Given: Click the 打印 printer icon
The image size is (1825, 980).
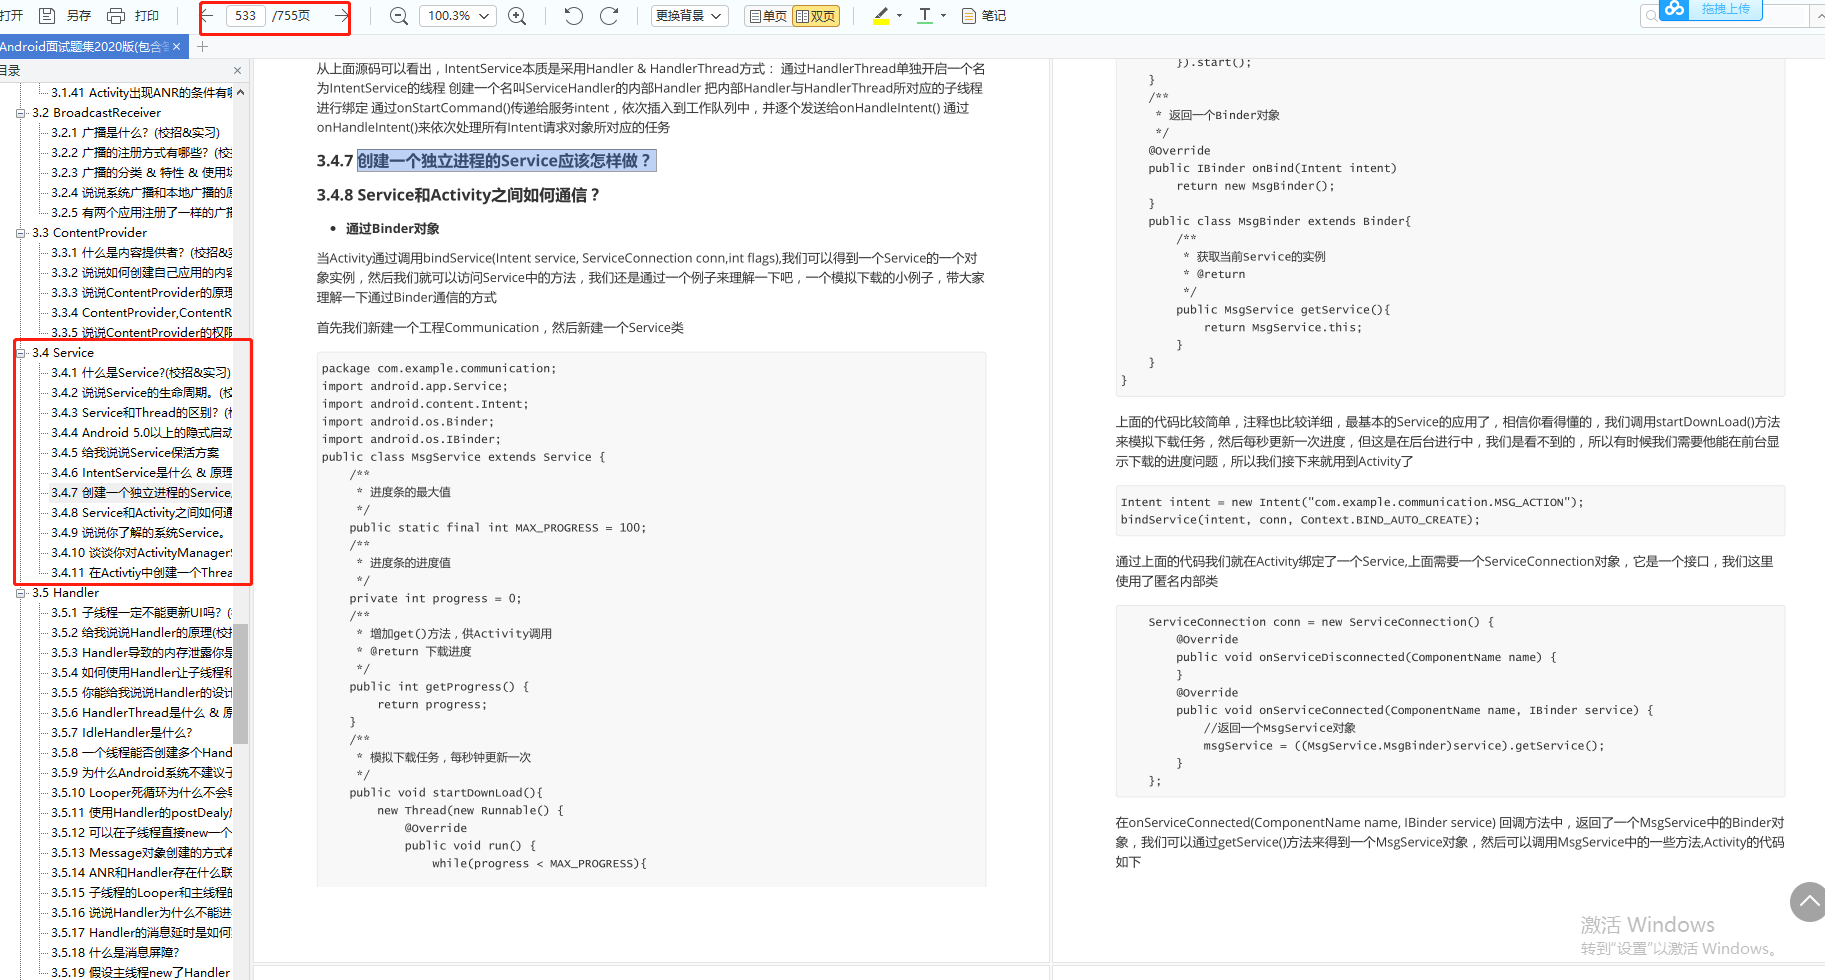Looking at the screenshot, I should point(116,15).
